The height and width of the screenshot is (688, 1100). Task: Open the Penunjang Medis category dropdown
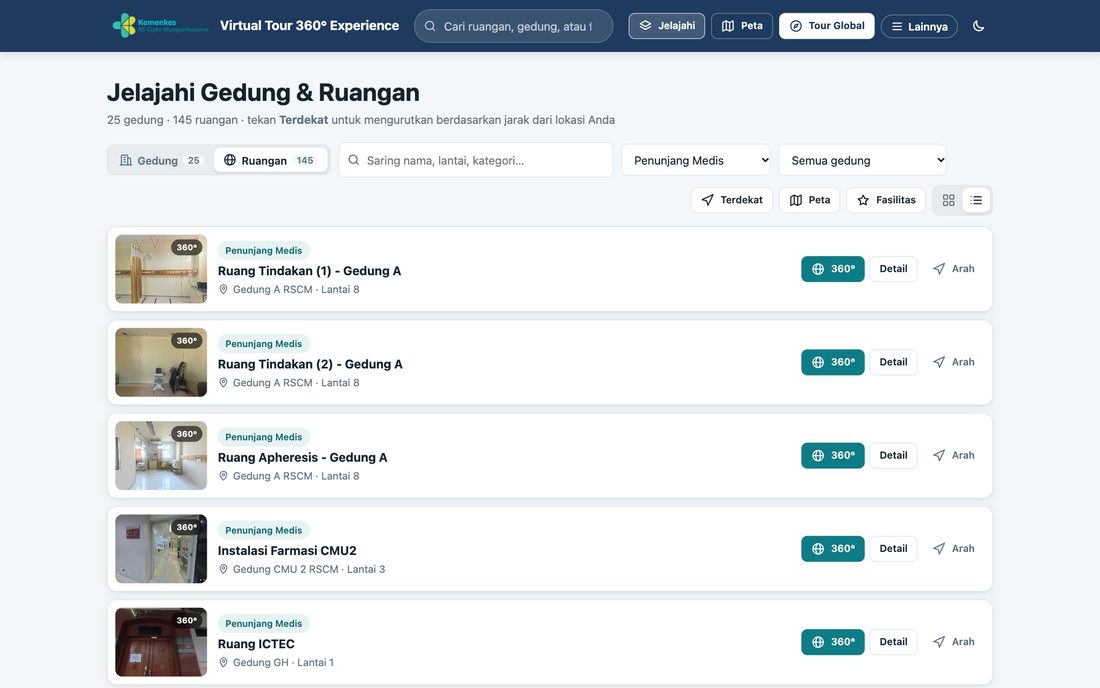point(696,160)
